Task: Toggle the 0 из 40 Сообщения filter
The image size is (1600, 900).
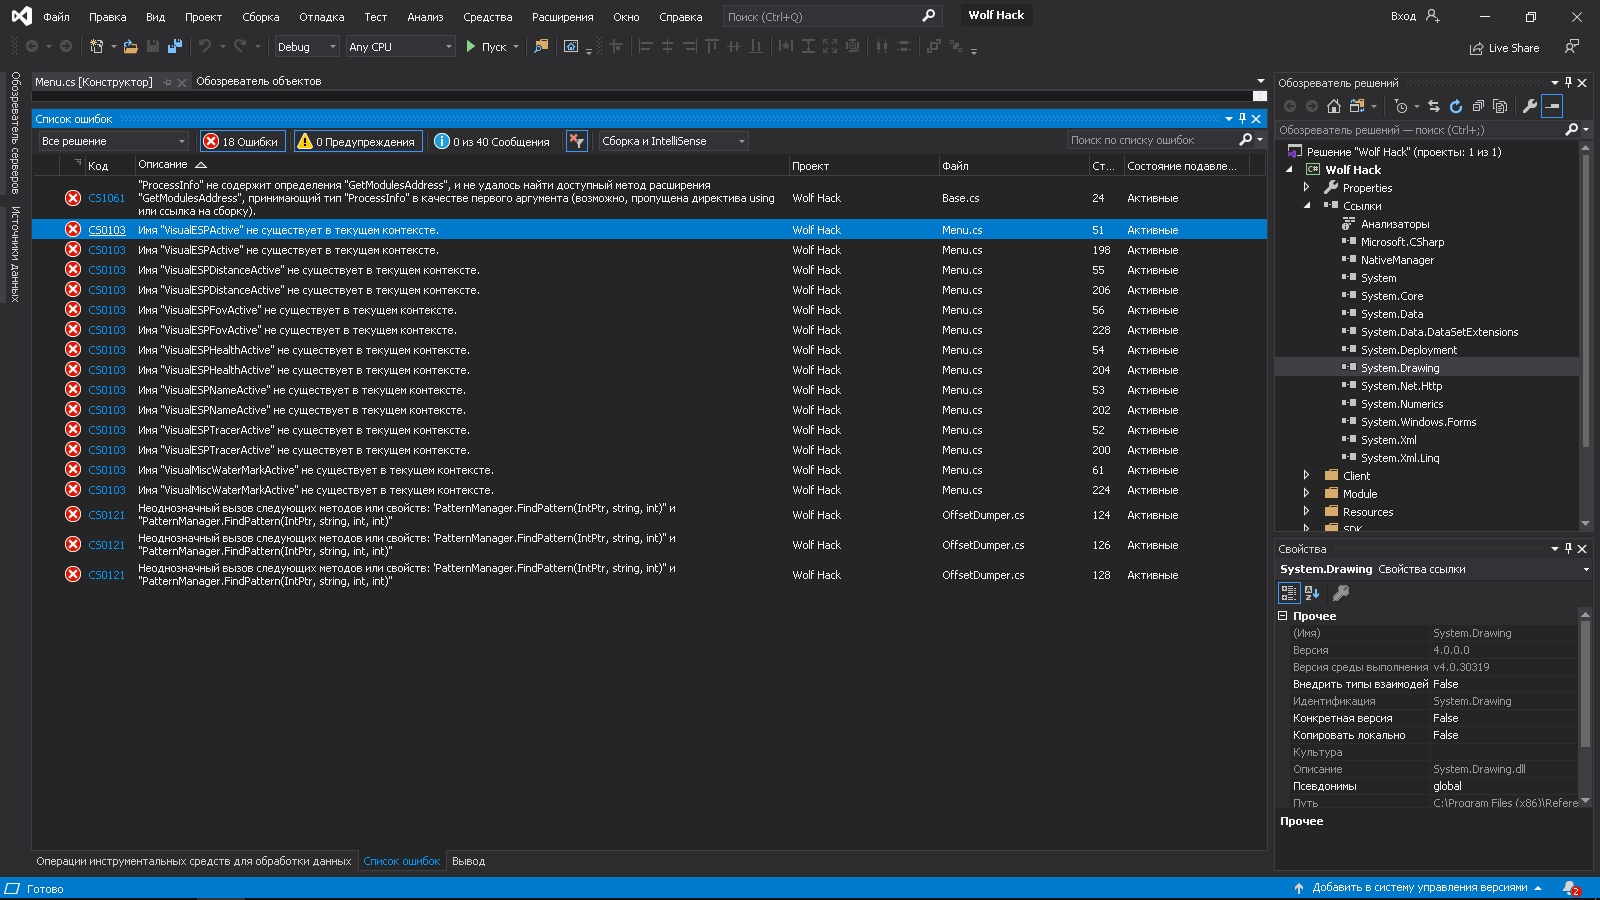Action: coord(492,141)
